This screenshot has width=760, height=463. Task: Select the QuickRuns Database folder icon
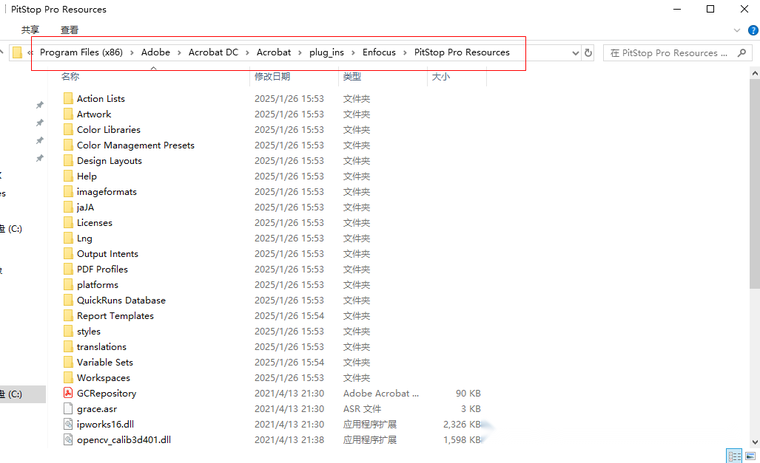coord(68,300)
